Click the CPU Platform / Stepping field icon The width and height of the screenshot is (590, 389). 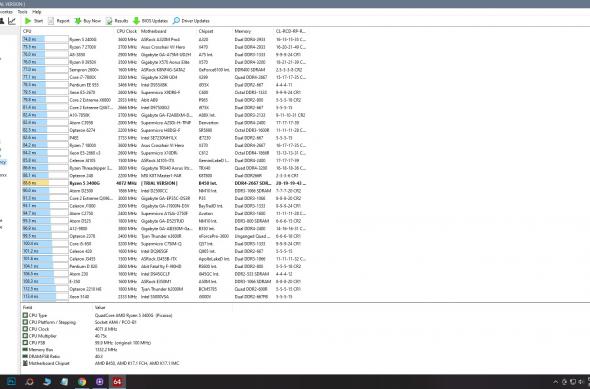pos(25,322)
